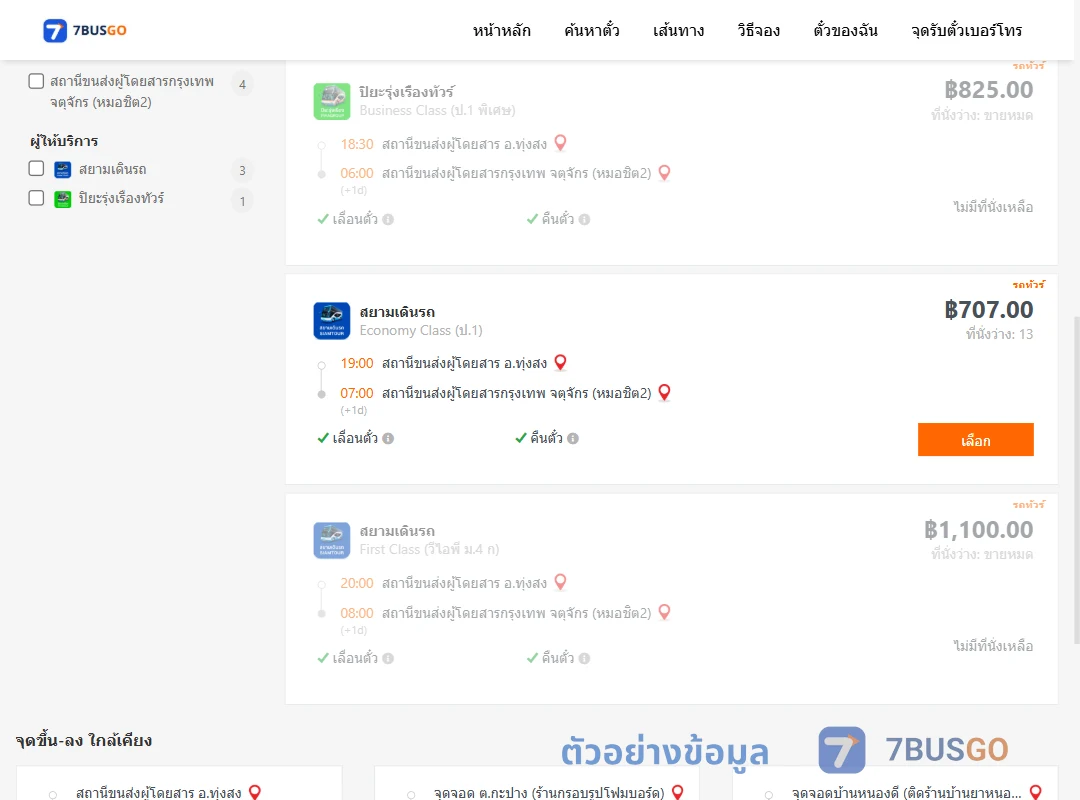Click ที่นั่งว่าง: 13 seat count
Image resolution: width=1080 pixels, height=800 pixels.
[x=999, y=334]
